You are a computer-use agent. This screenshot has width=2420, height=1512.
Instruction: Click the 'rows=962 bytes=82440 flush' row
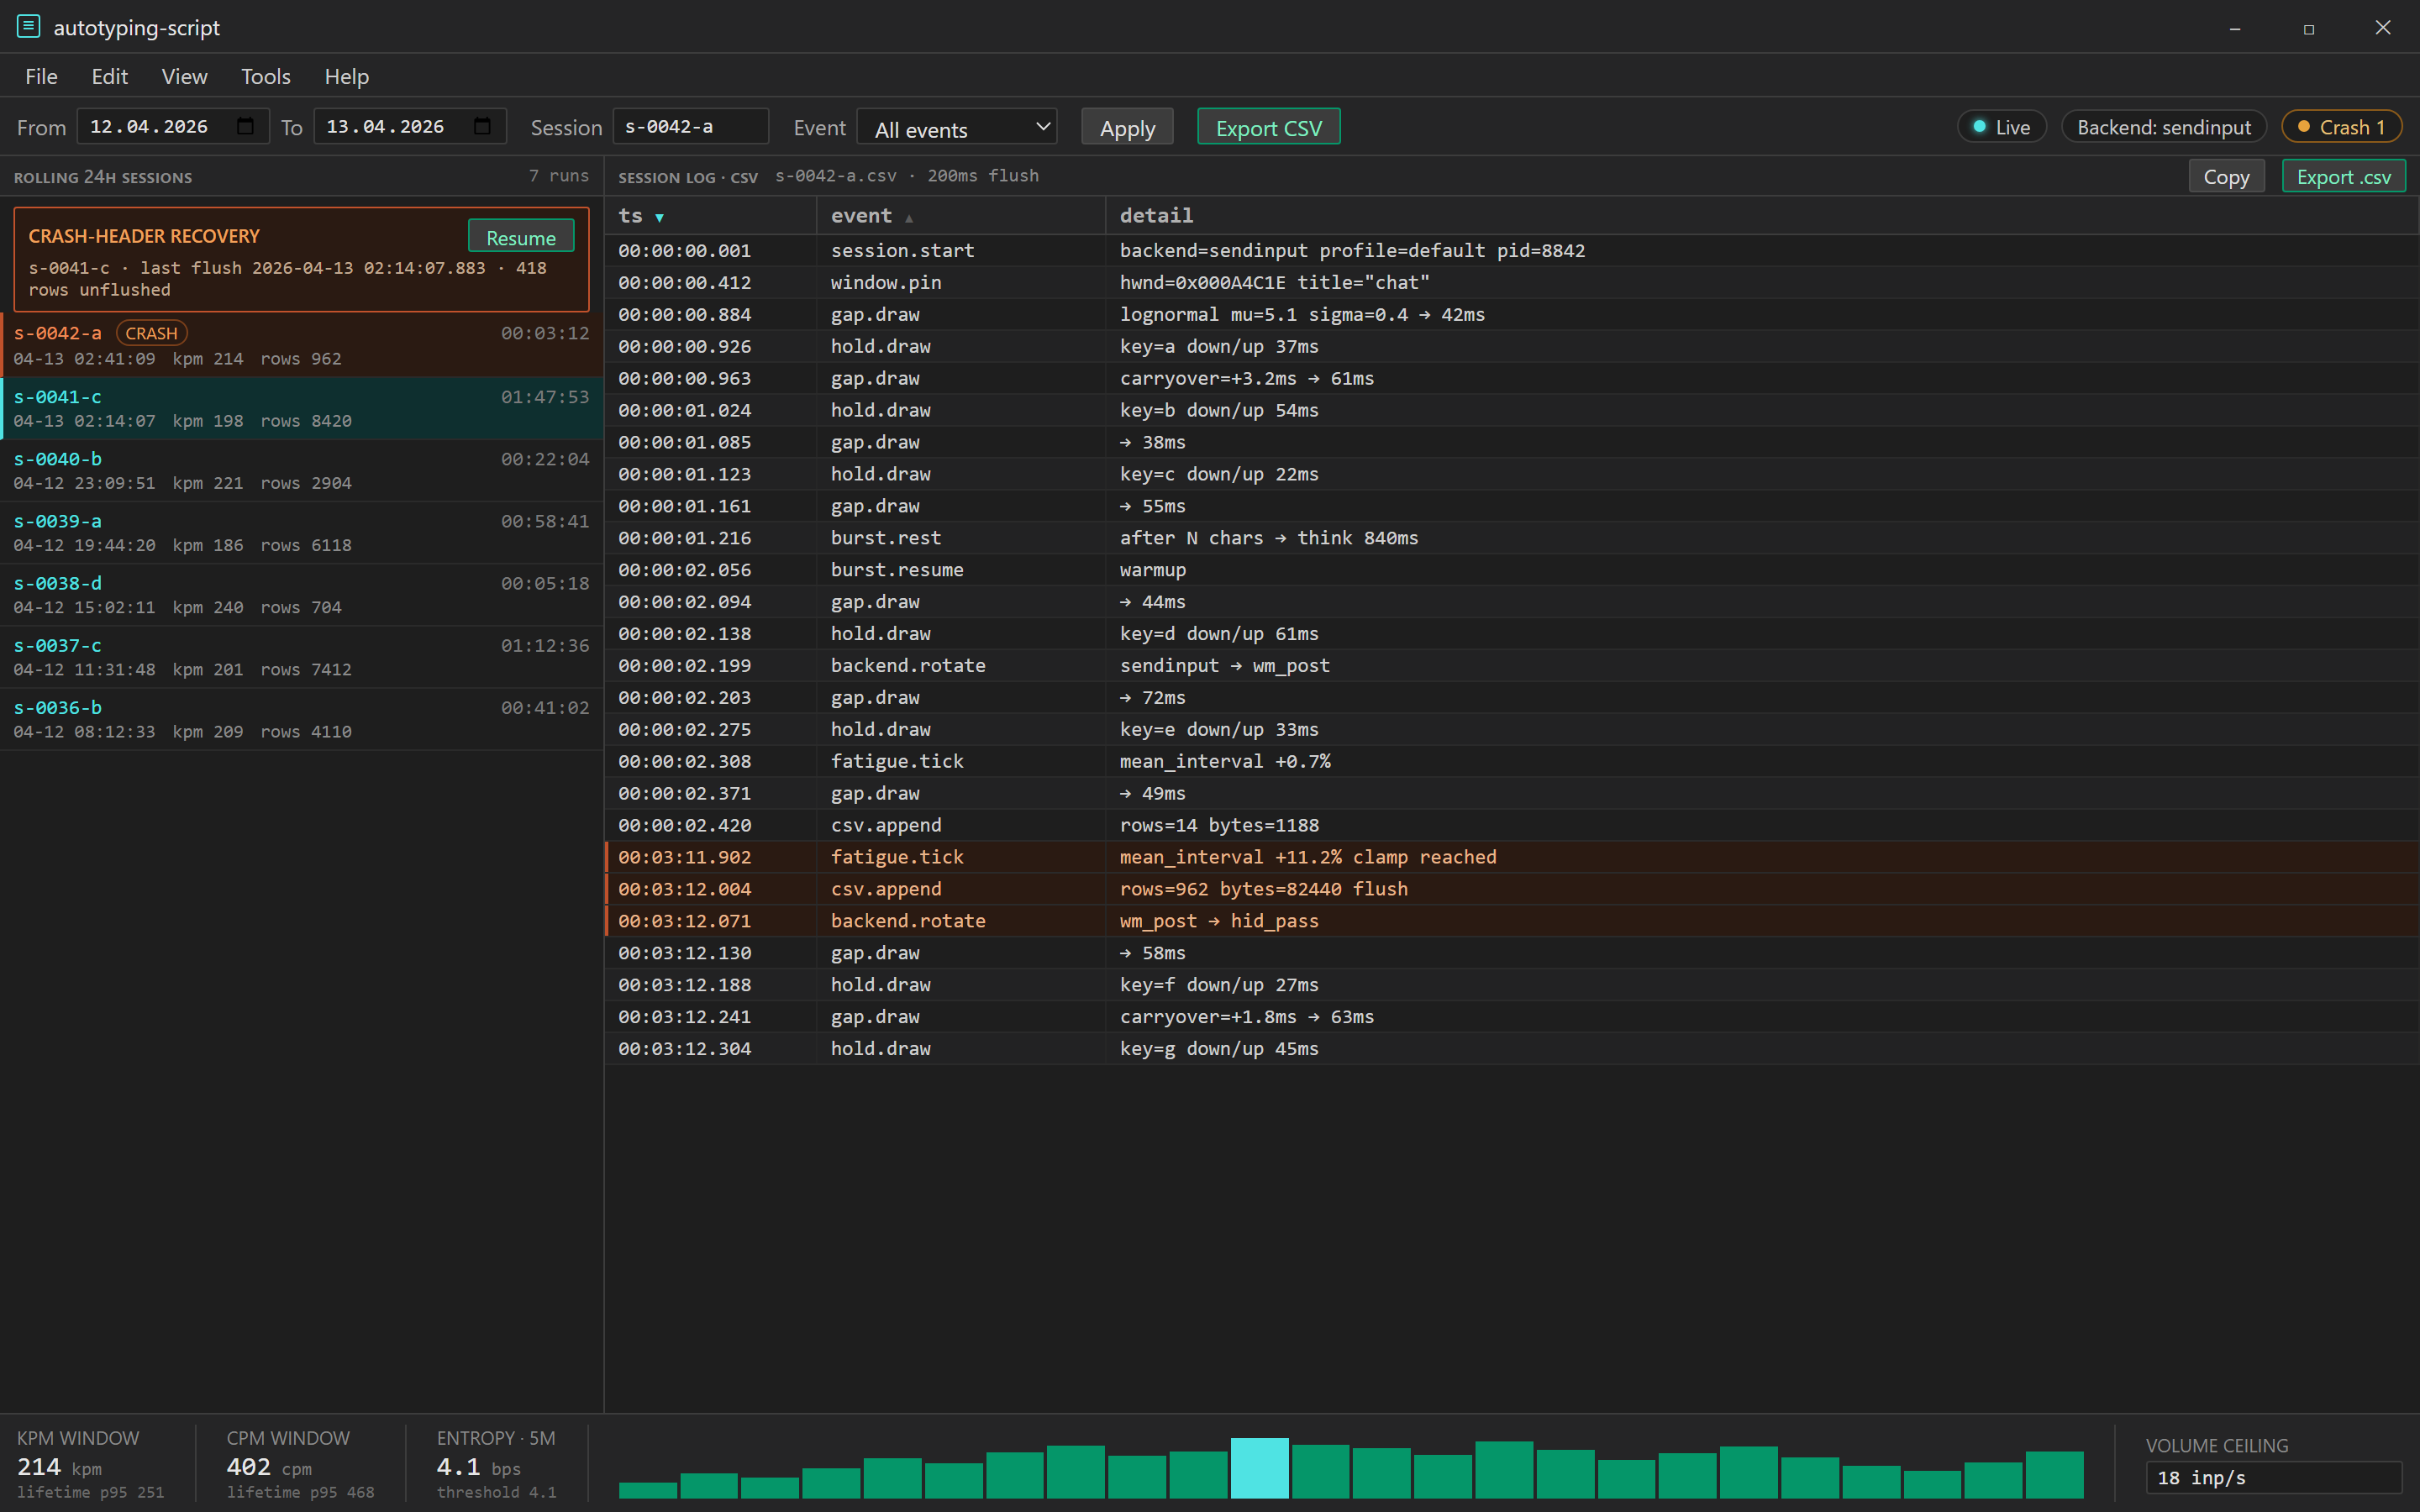(1511, 888)
